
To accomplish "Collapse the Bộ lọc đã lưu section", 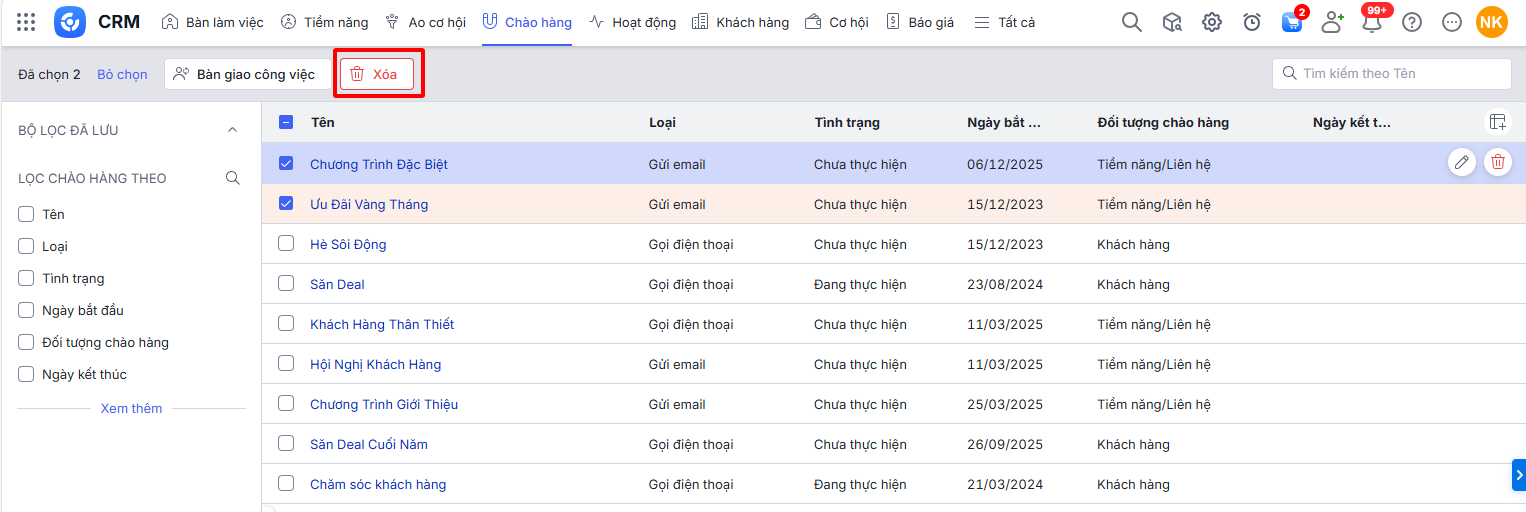I will pyautogui.click(x=232, y=130).
